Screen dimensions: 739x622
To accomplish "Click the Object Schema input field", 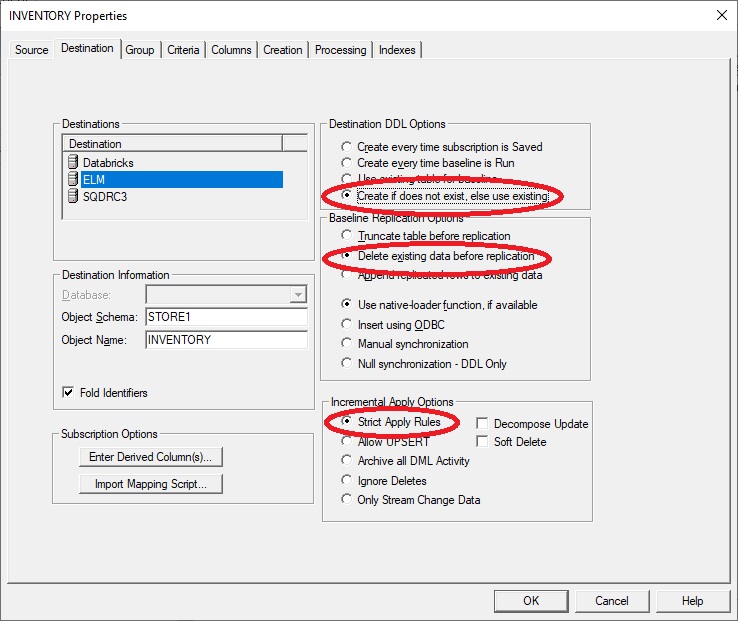I will 226,317.
